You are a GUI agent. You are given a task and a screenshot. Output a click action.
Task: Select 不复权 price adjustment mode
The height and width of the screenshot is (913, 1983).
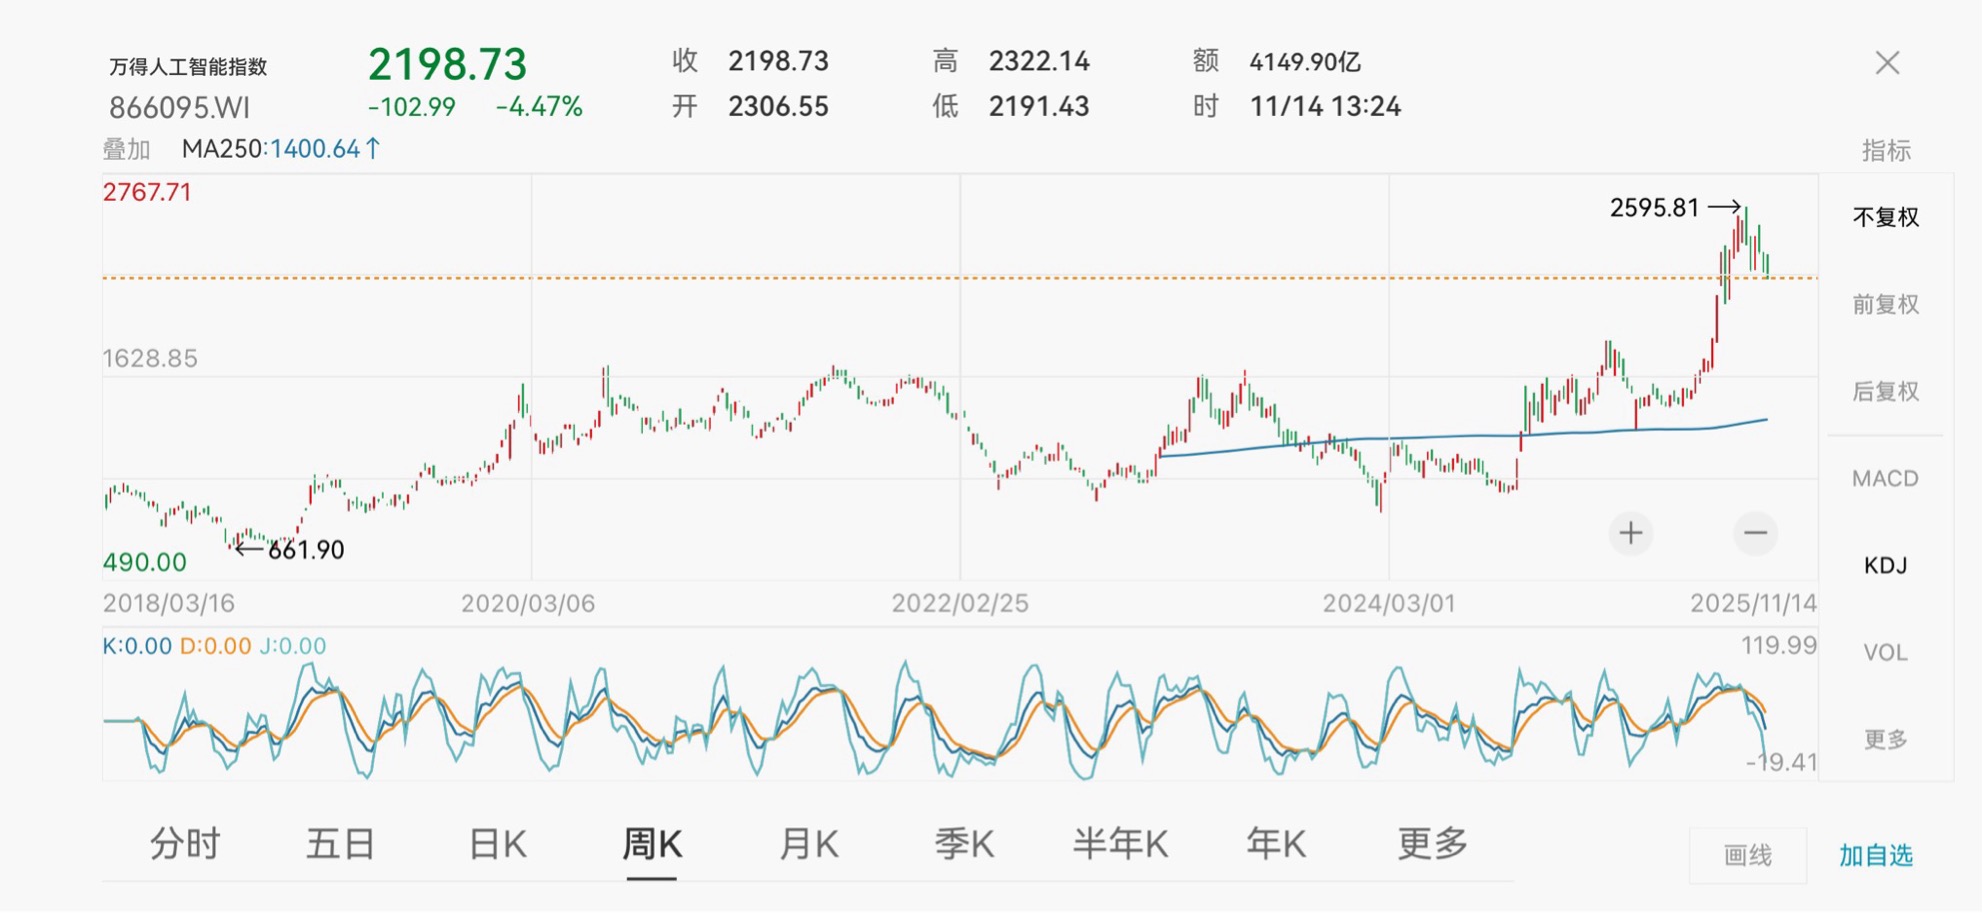pos(1885,217)
